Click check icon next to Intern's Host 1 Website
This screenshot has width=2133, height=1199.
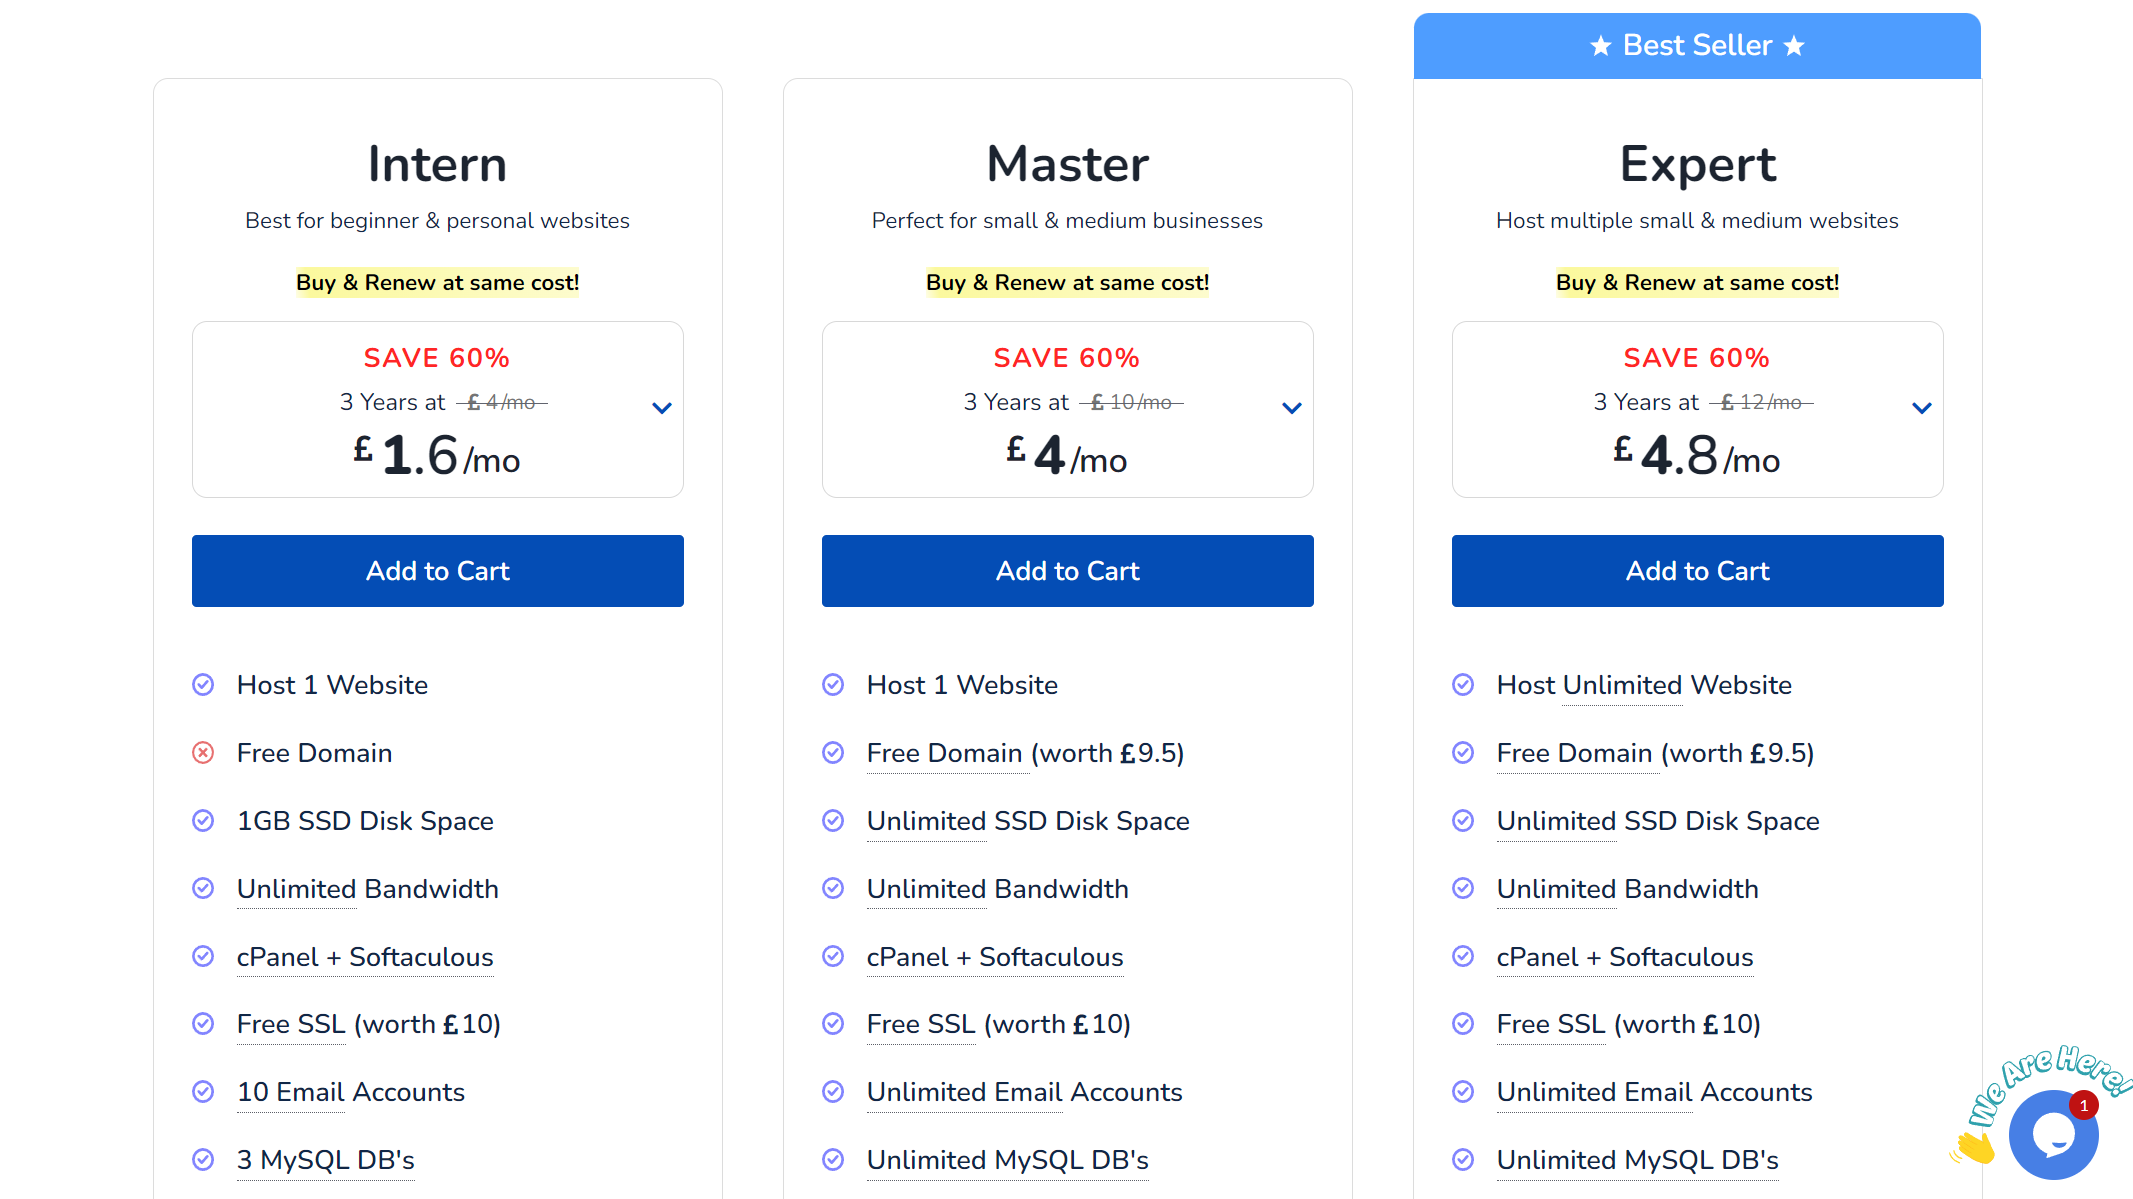tap(203, 685)
